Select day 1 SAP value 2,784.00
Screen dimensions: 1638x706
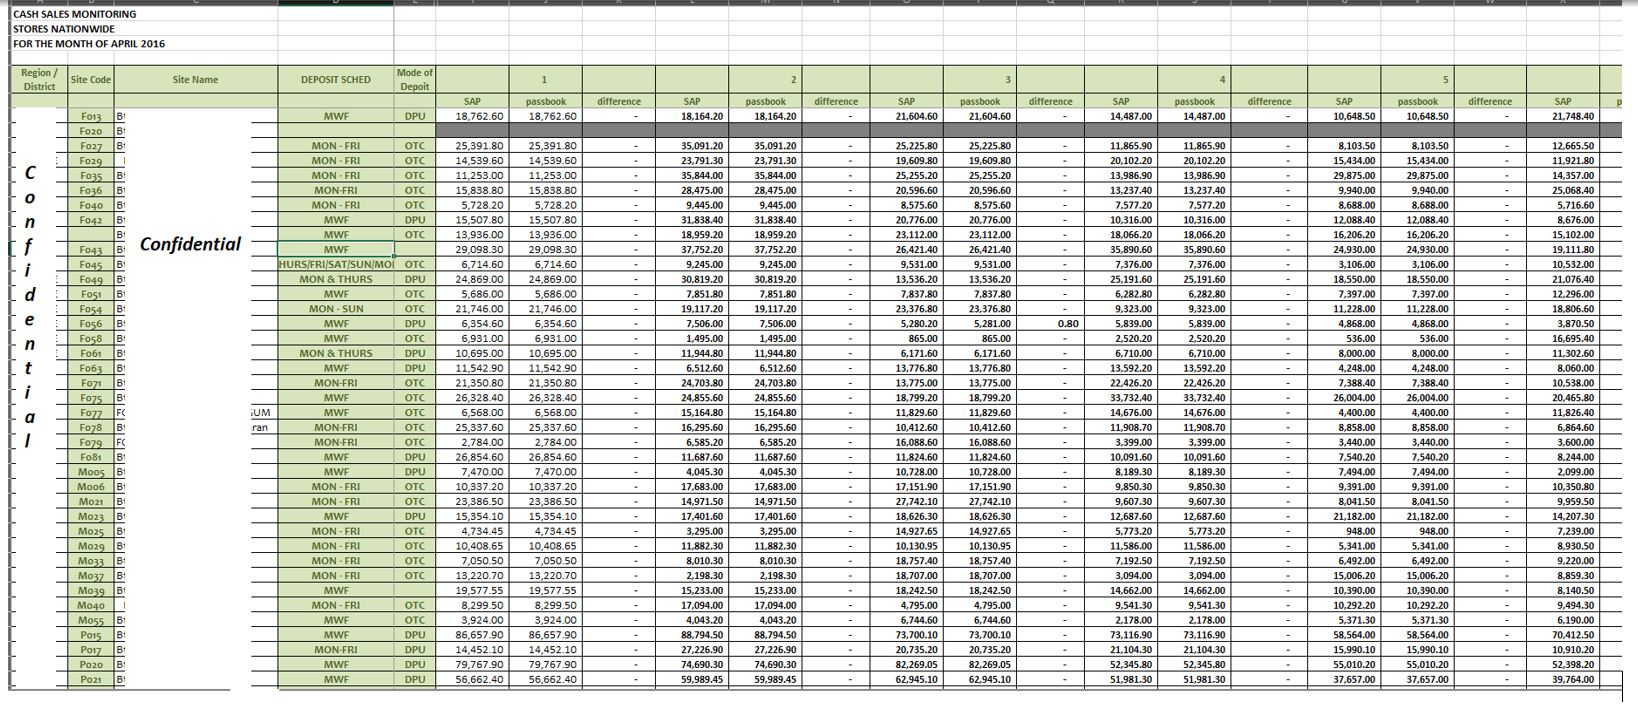click(472, 443)
